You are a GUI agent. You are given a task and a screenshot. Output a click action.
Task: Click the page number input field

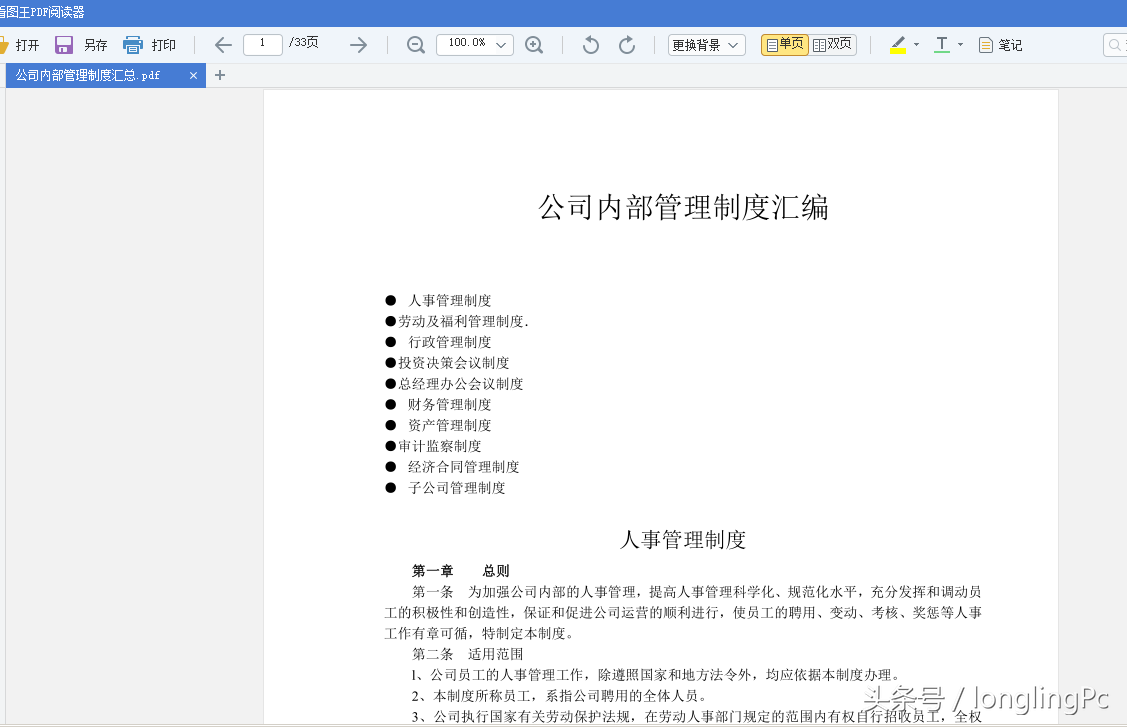tap(262, 45)
